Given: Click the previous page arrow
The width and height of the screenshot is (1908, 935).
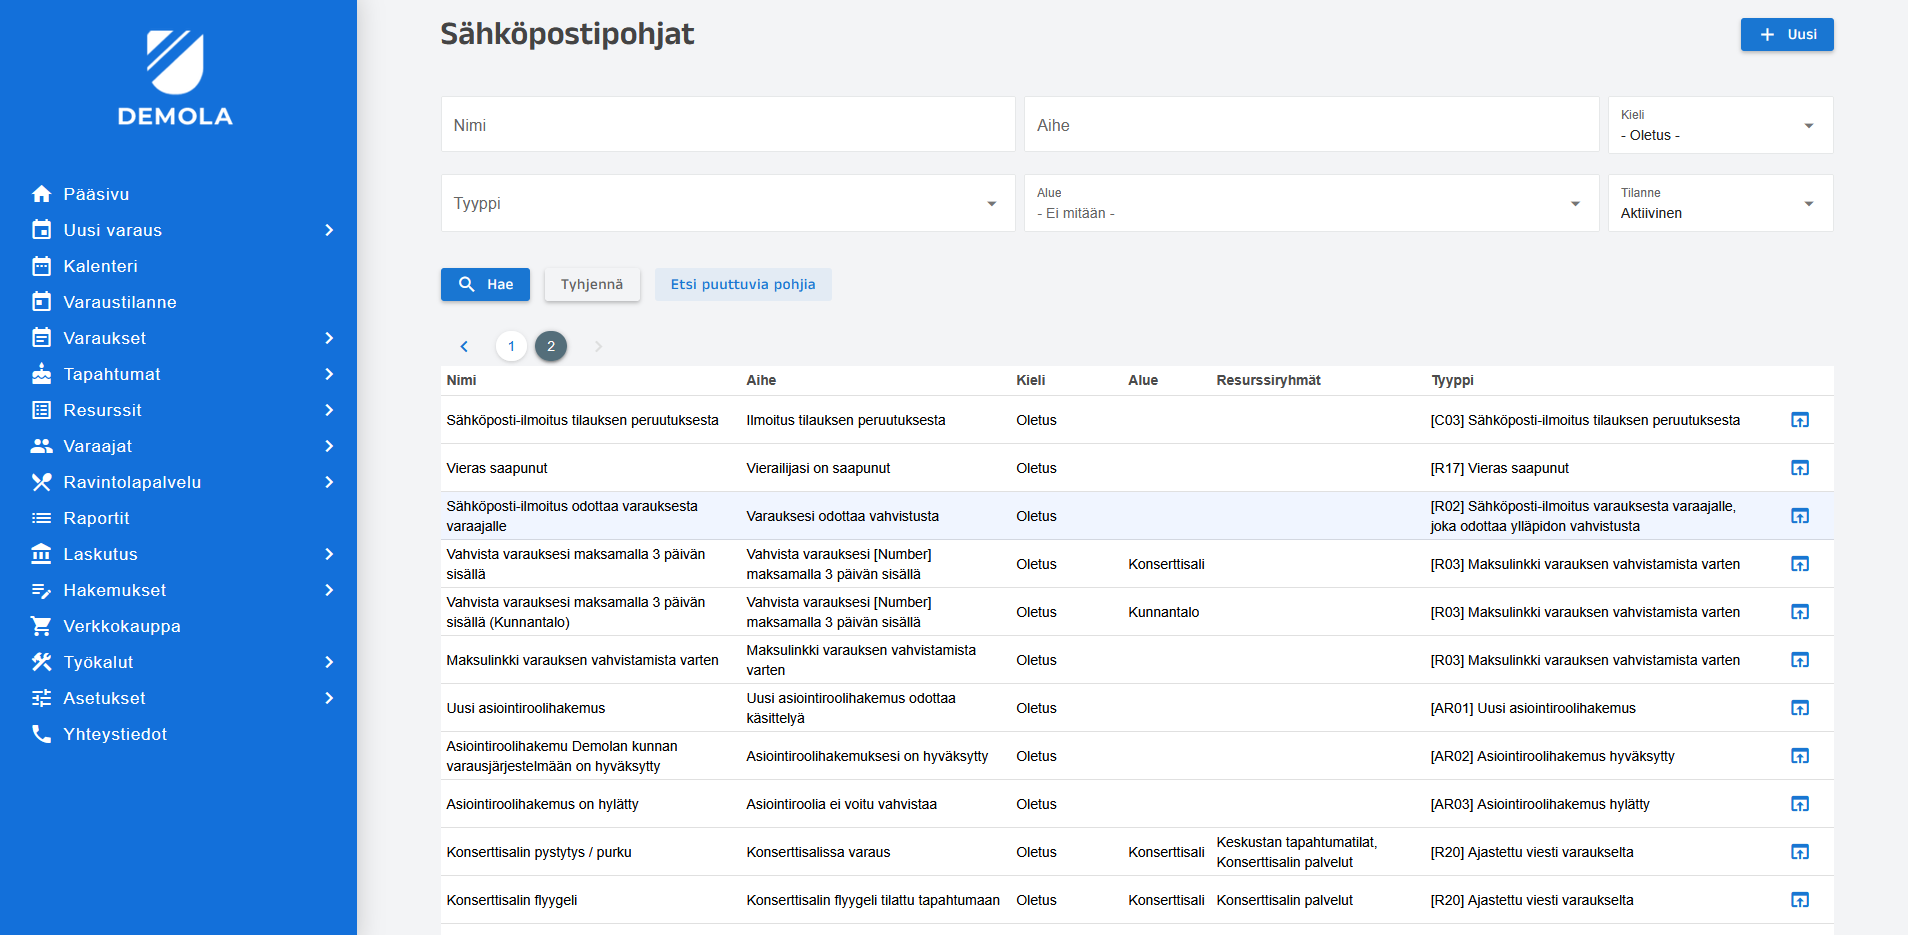Looking at the screenshot, I should 464,346.
